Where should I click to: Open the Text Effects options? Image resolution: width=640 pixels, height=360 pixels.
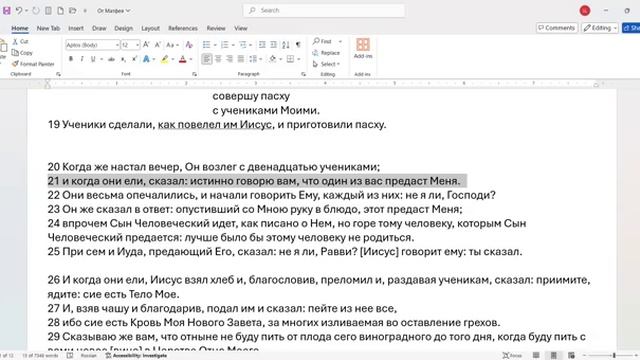(x=146, y=59)
